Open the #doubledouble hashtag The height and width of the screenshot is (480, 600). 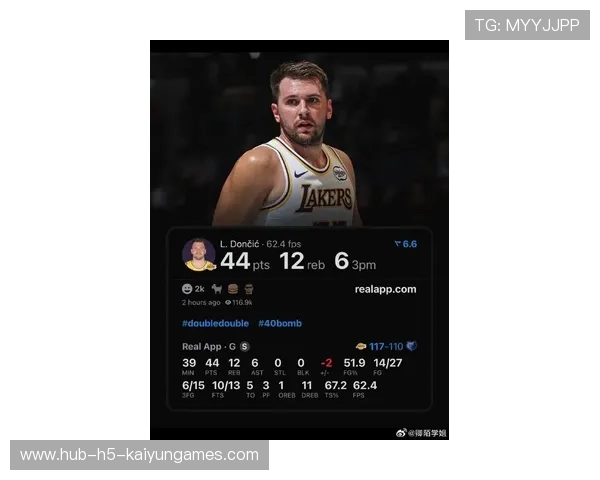tap(215, 323)
